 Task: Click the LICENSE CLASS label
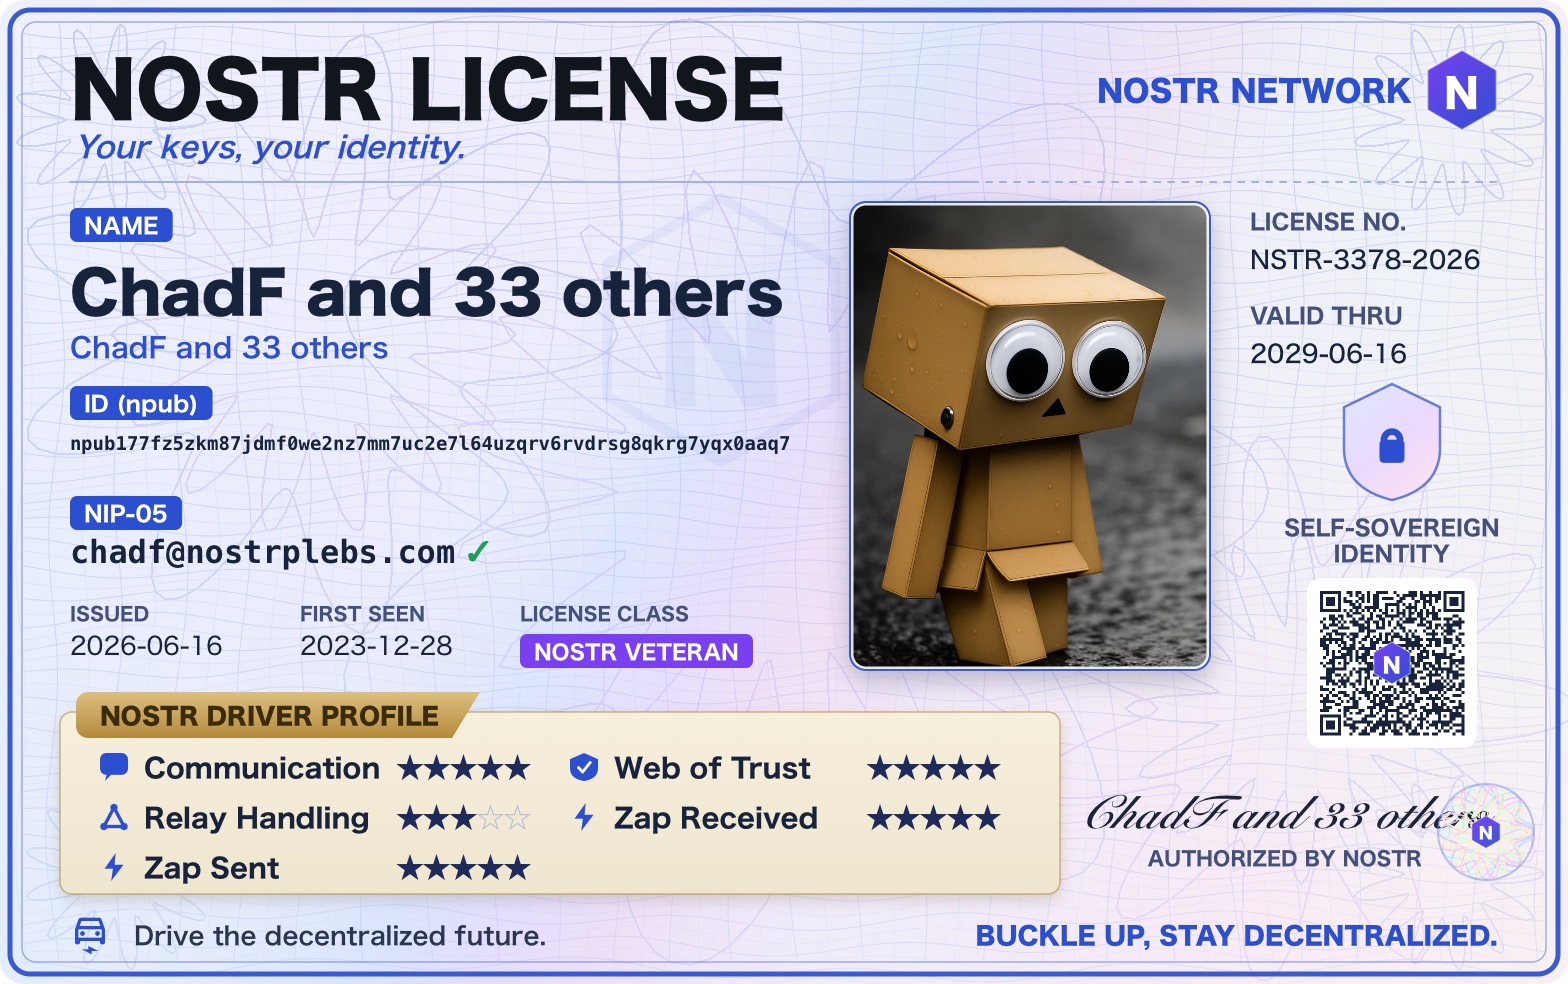click(x=604, y=614)
